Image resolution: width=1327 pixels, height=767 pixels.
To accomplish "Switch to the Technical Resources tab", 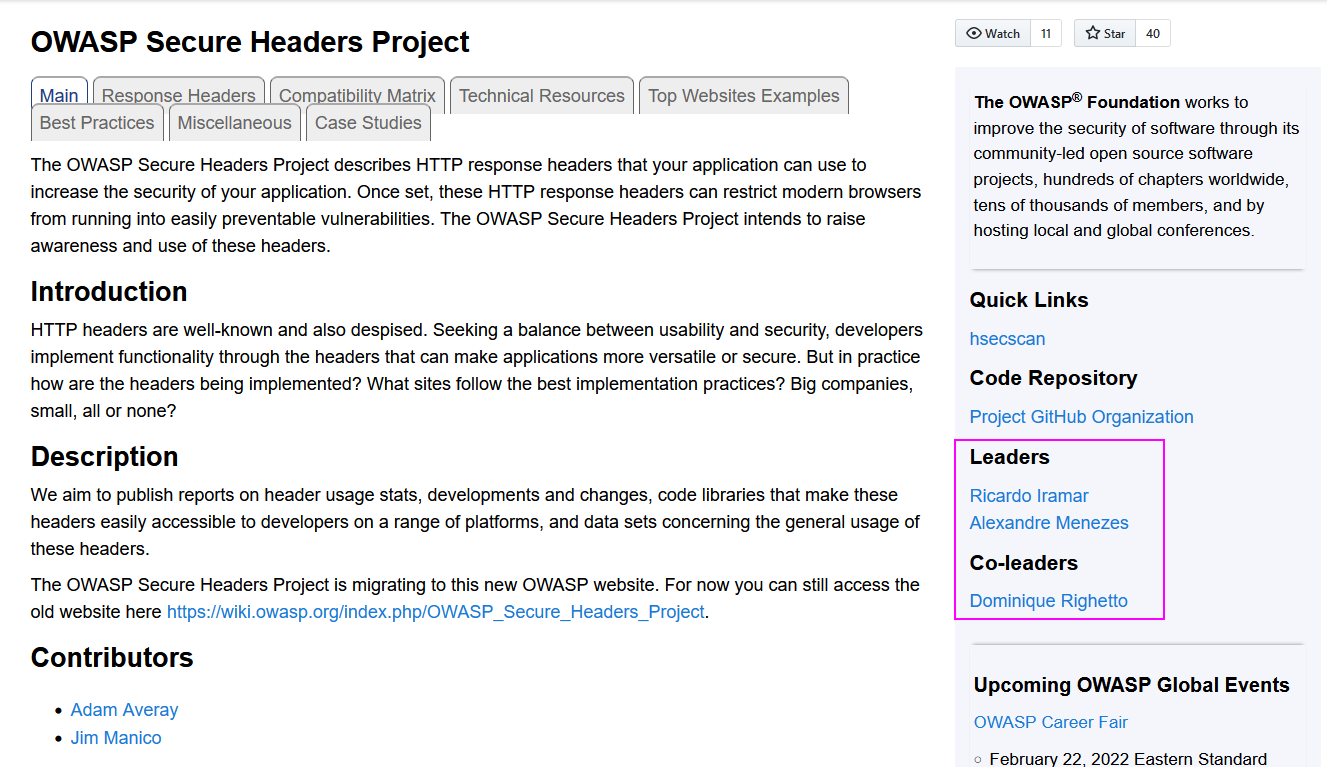I will pos(542,96).
